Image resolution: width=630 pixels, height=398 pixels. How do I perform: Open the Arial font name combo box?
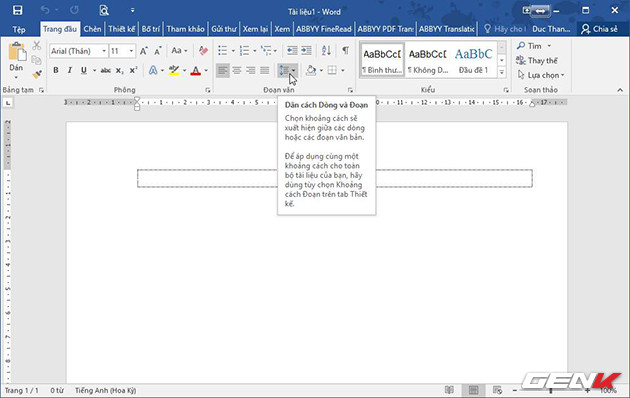(x=79, y=51)
